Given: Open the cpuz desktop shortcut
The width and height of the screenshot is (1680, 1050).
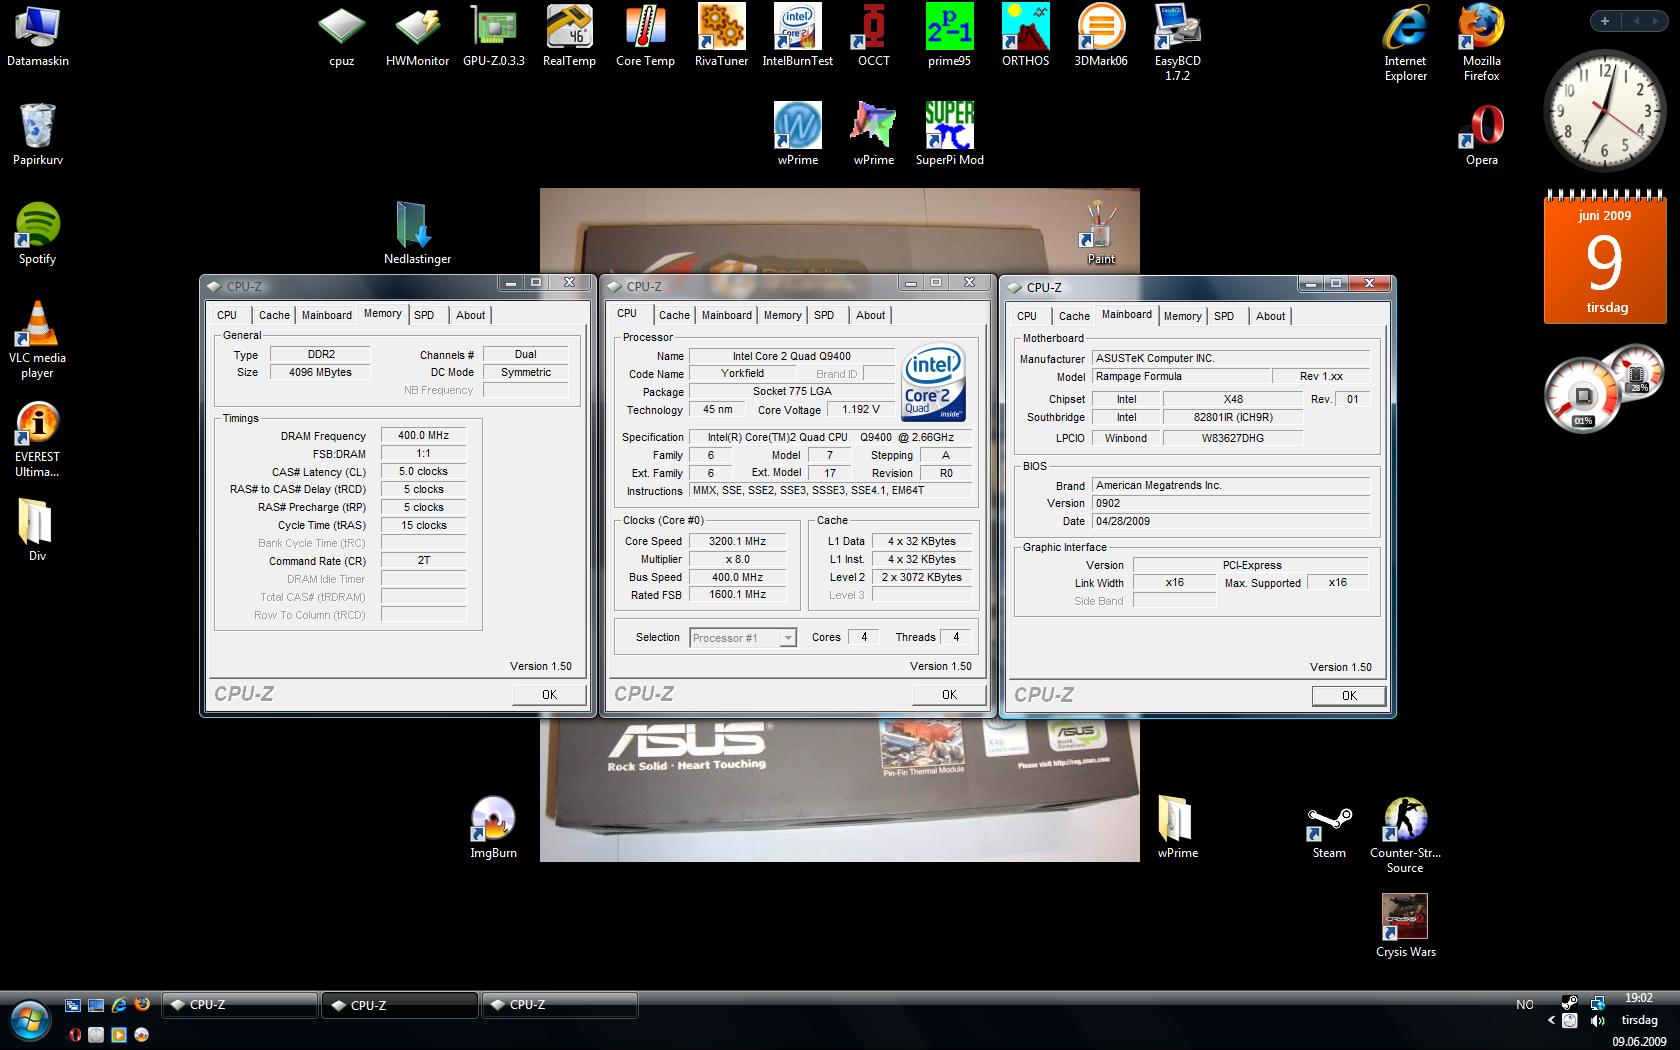Looking at the screenshot, I should 342,37.
